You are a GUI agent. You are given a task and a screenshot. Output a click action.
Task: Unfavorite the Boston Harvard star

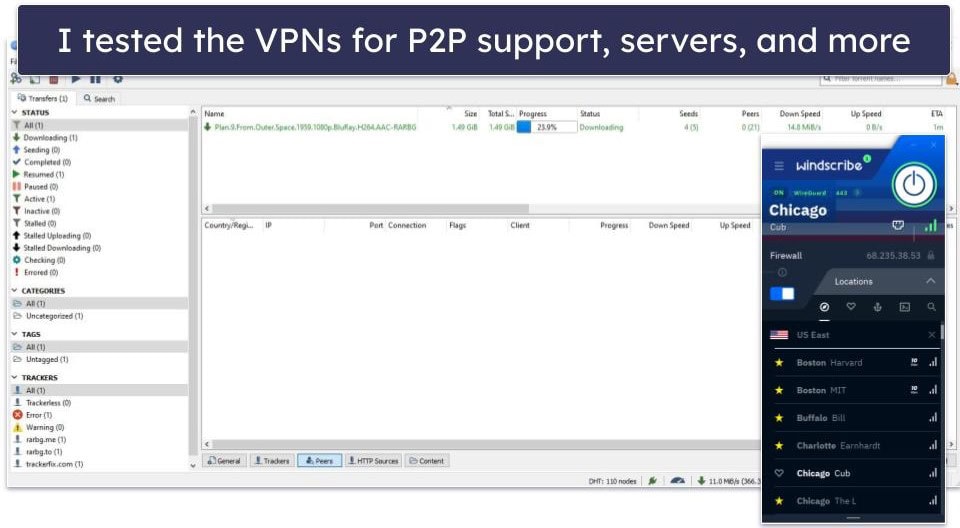[x=779, y=363]
